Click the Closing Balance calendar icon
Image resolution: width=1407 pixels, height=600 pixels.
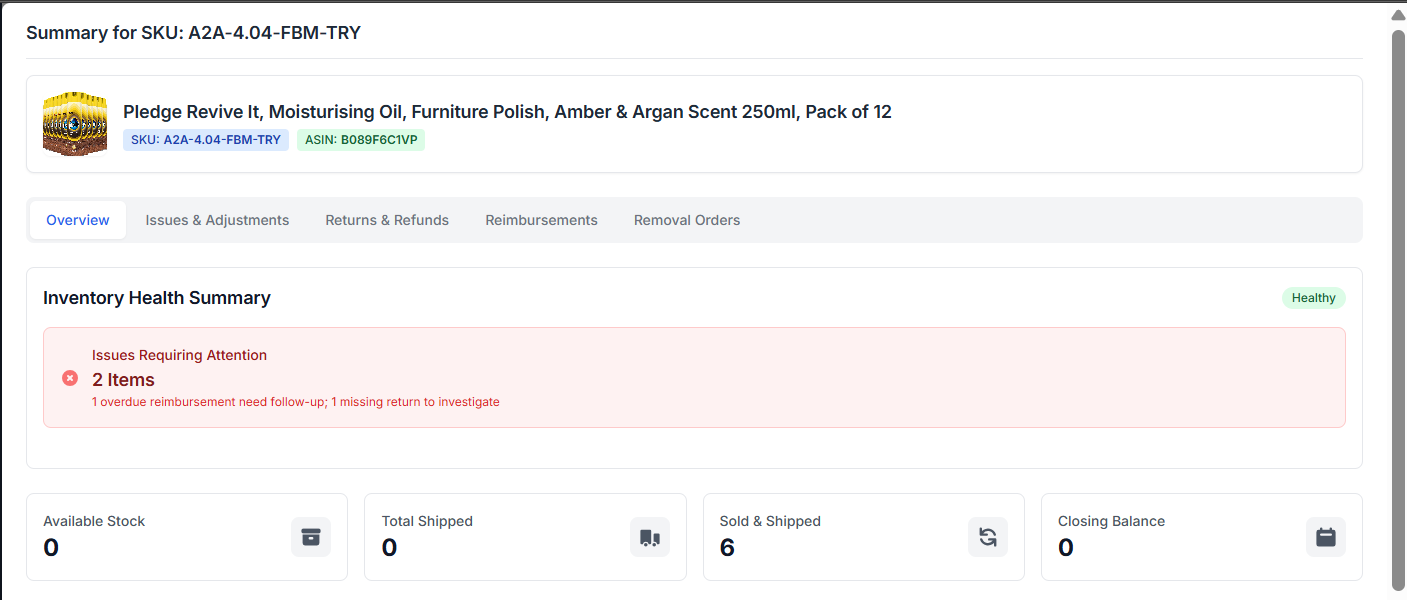point(1325,537)
